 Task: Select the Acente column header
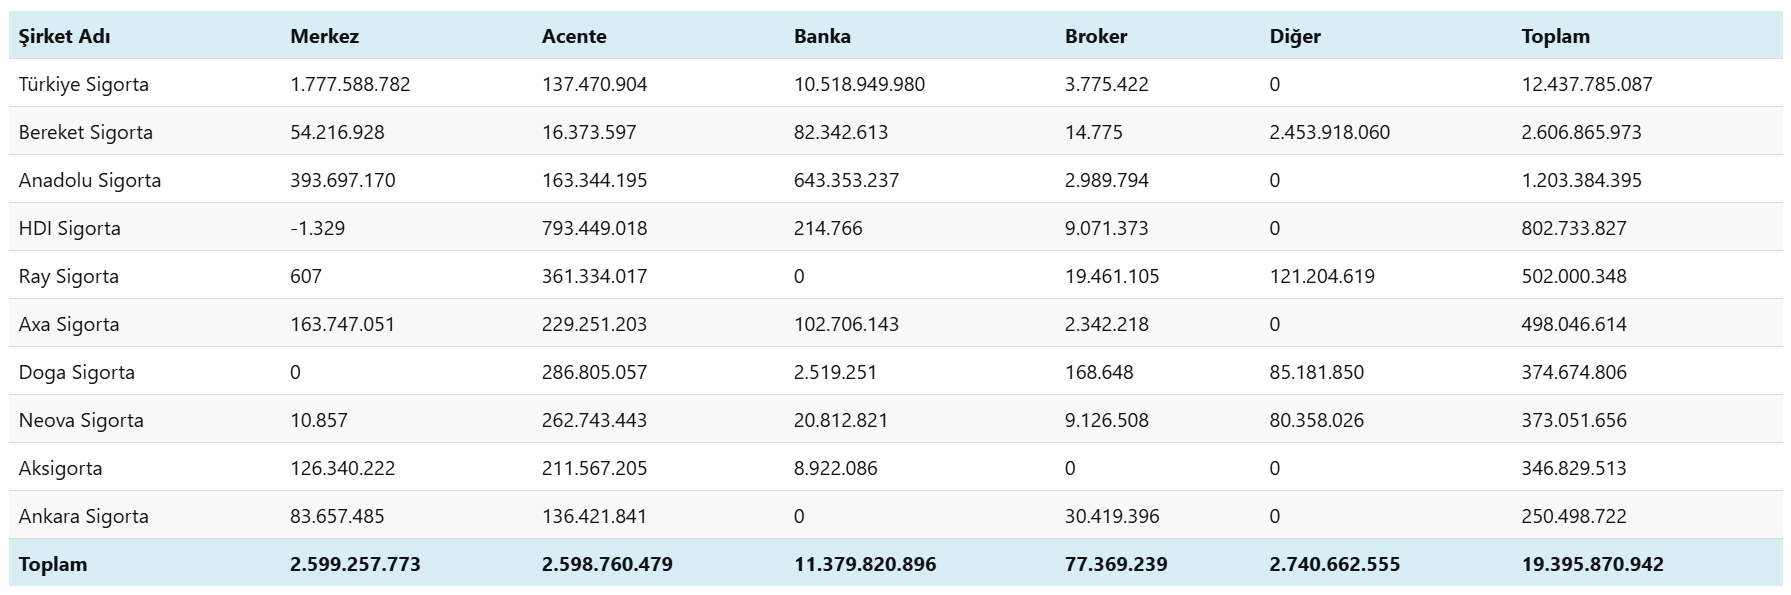(x=574, y=36)
